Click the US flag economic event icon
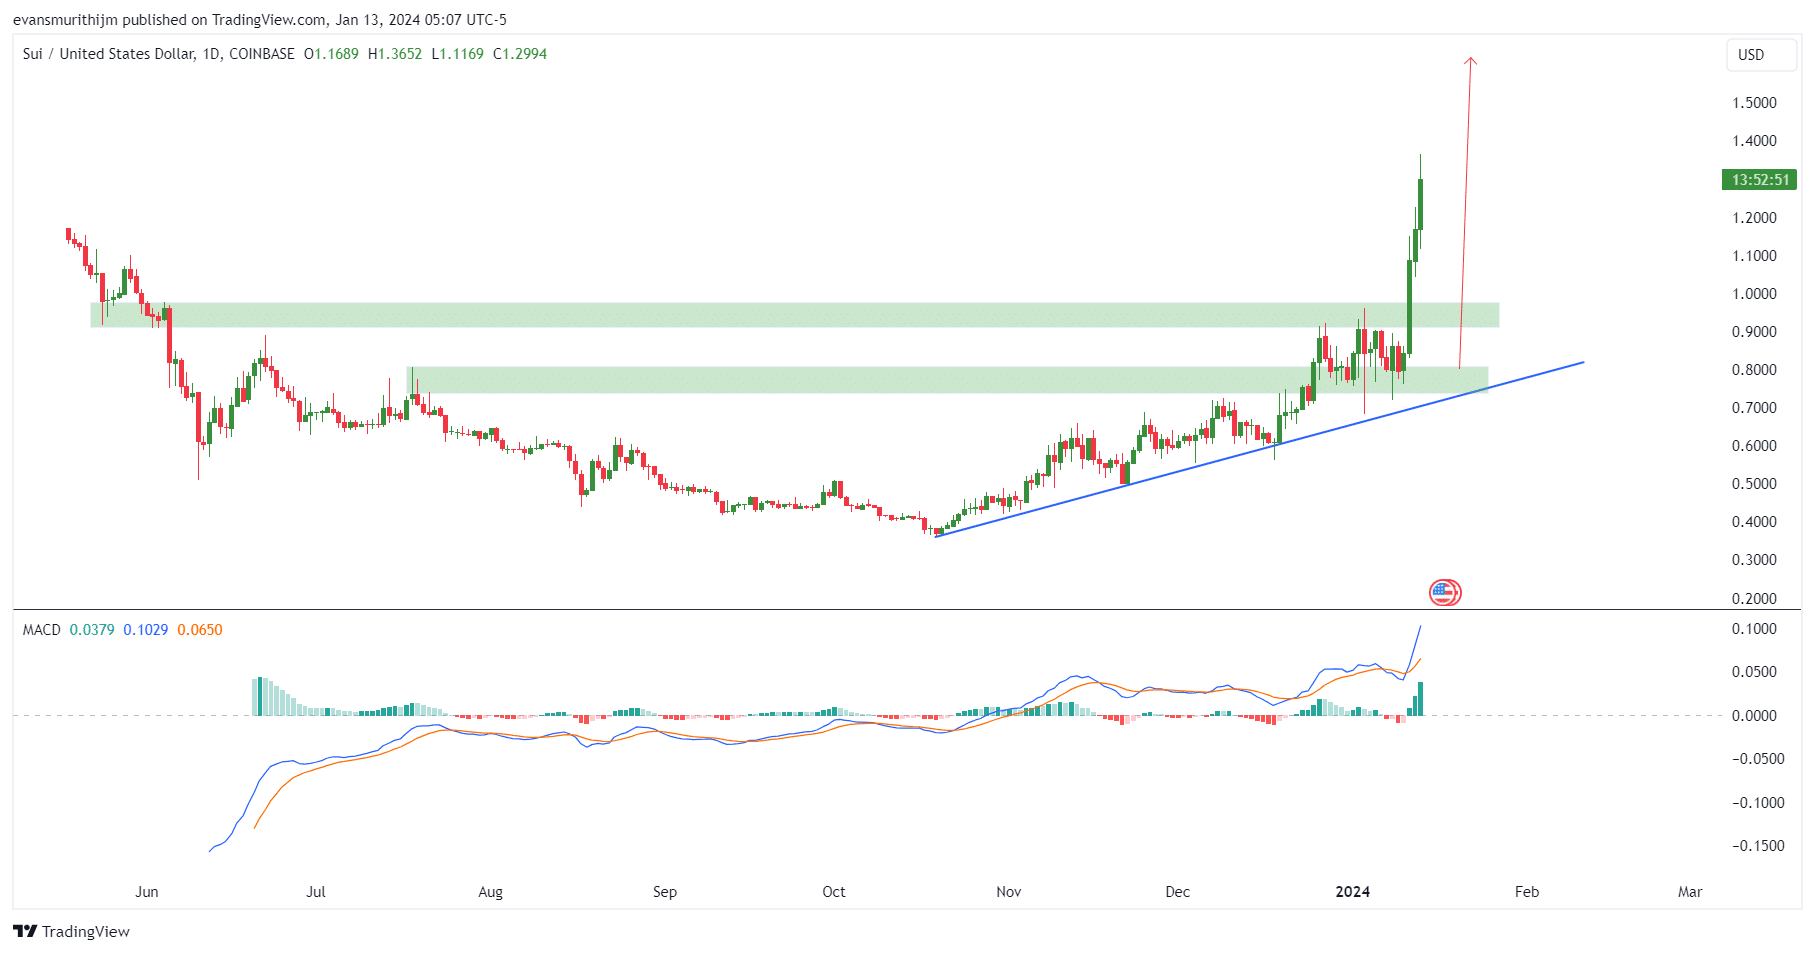 [1445, 593]
